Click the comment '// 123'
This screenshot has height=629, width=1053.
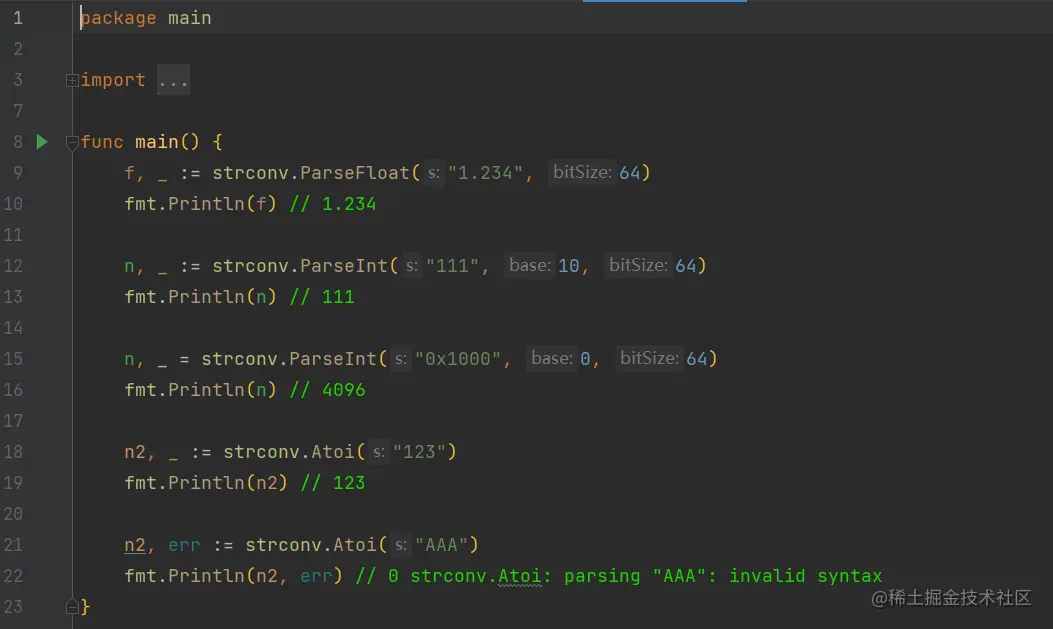tap(332, 483)
